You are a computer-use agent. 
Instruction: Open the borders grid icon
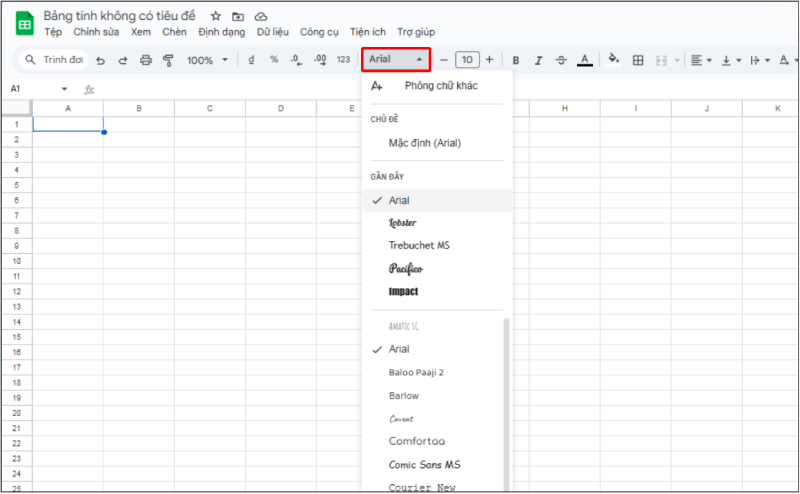[x=638, y=60]
